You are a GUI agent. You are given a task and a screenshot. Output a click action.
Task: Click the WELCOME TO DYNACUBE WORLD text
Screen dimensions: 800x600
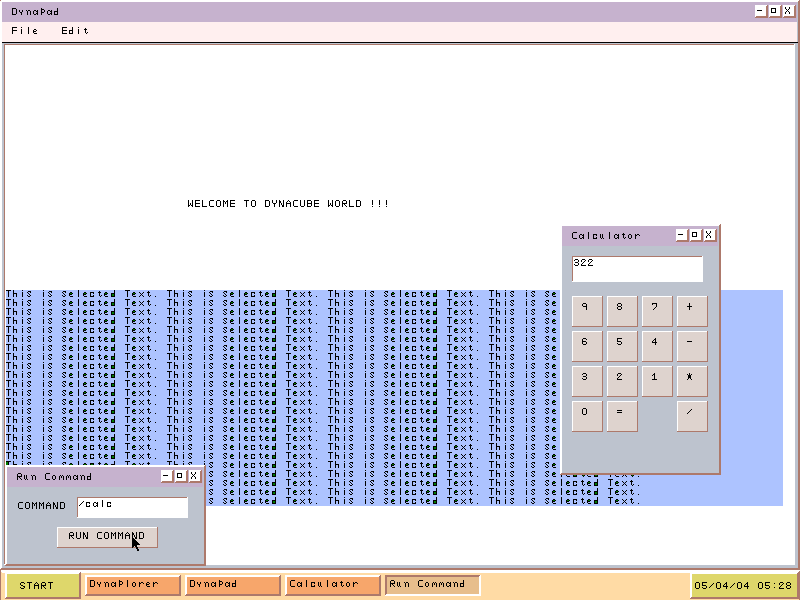point(288,204)
